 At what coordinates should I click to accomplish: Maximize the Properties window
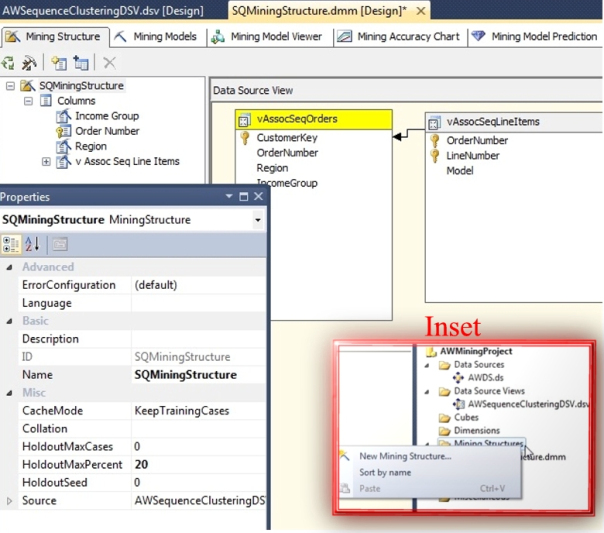(x=243, y=197)
